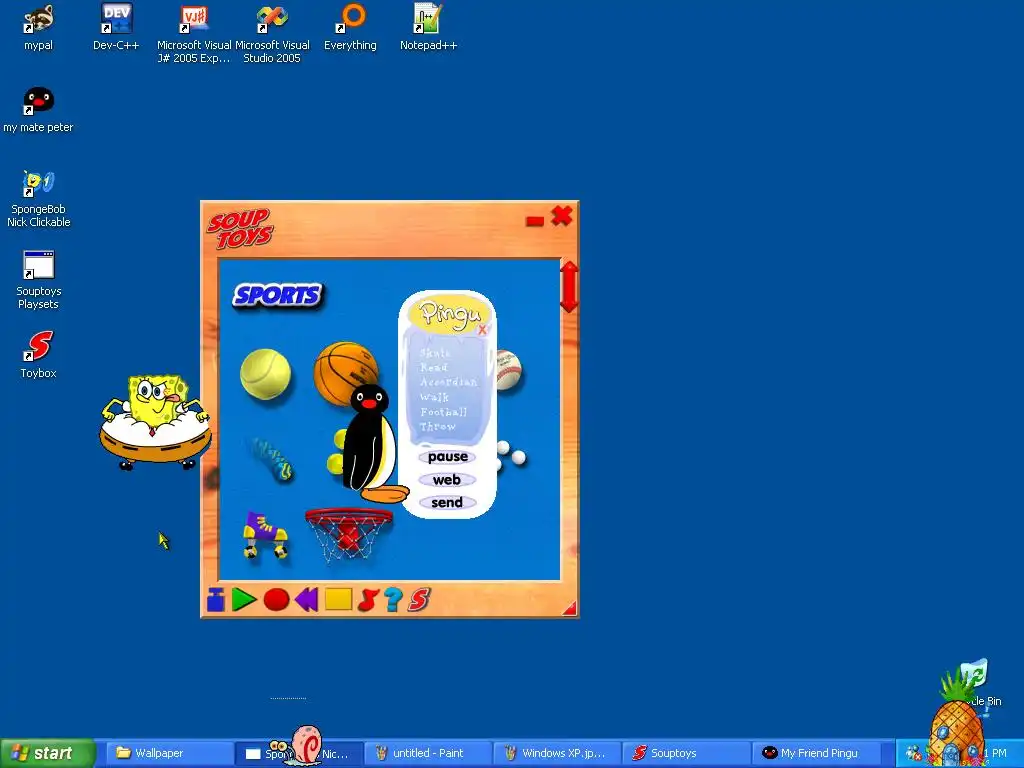
Task: Pick the purple roller skate toy
Action: 265,535
